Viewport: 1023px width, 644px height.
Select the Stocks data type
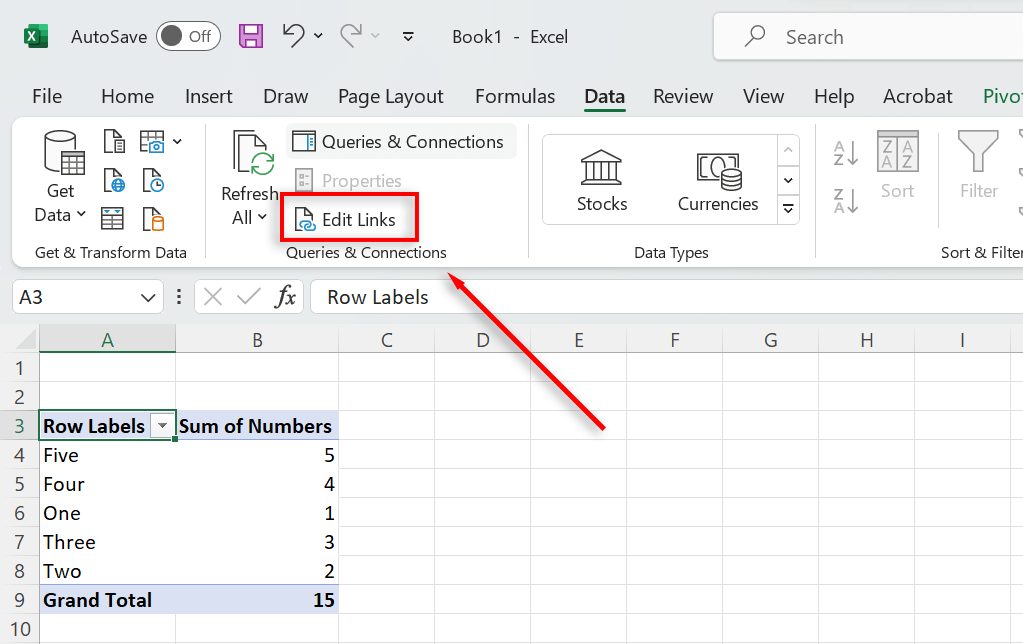pos(602,179)
